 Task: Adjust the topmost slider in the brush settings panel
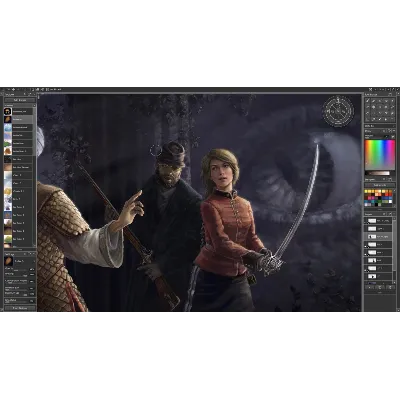(17, 269)
